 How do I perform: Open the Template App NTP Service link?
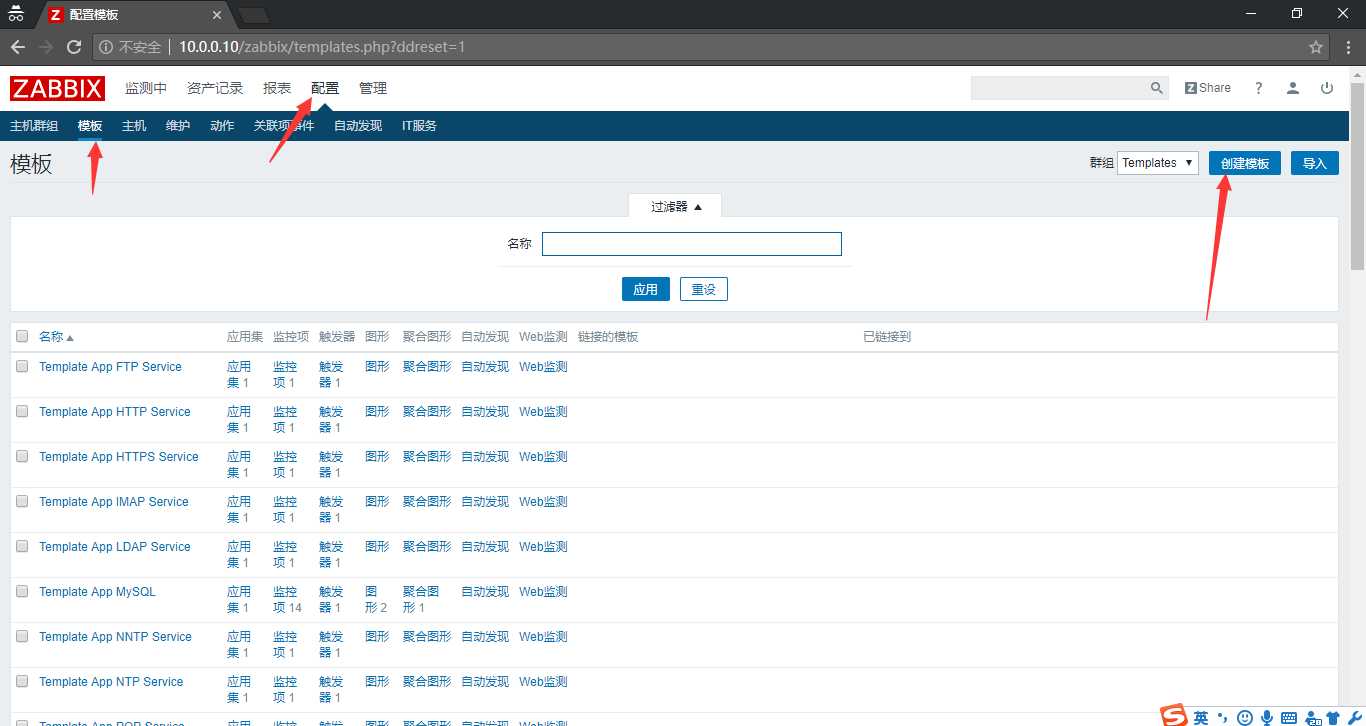tap(111, 682)
